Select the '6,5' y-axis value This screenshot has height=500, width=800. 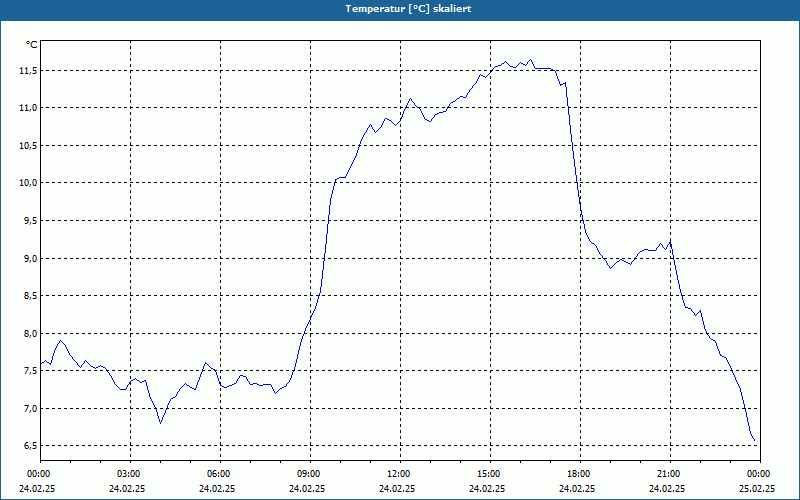(30, 445)
